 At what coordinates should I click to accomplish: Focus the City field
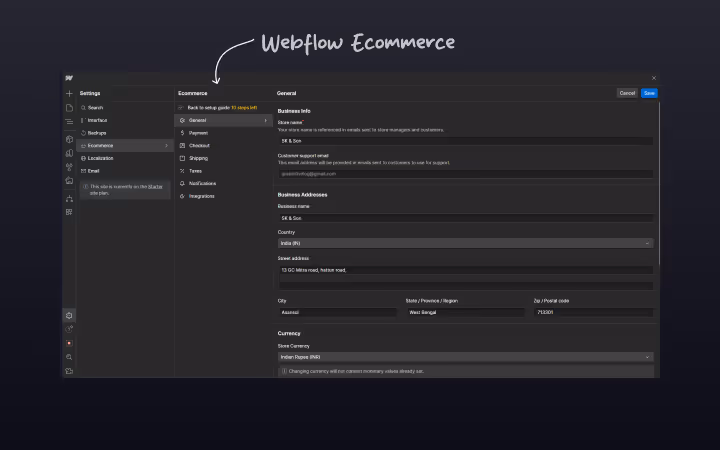(x=337, y=312)
